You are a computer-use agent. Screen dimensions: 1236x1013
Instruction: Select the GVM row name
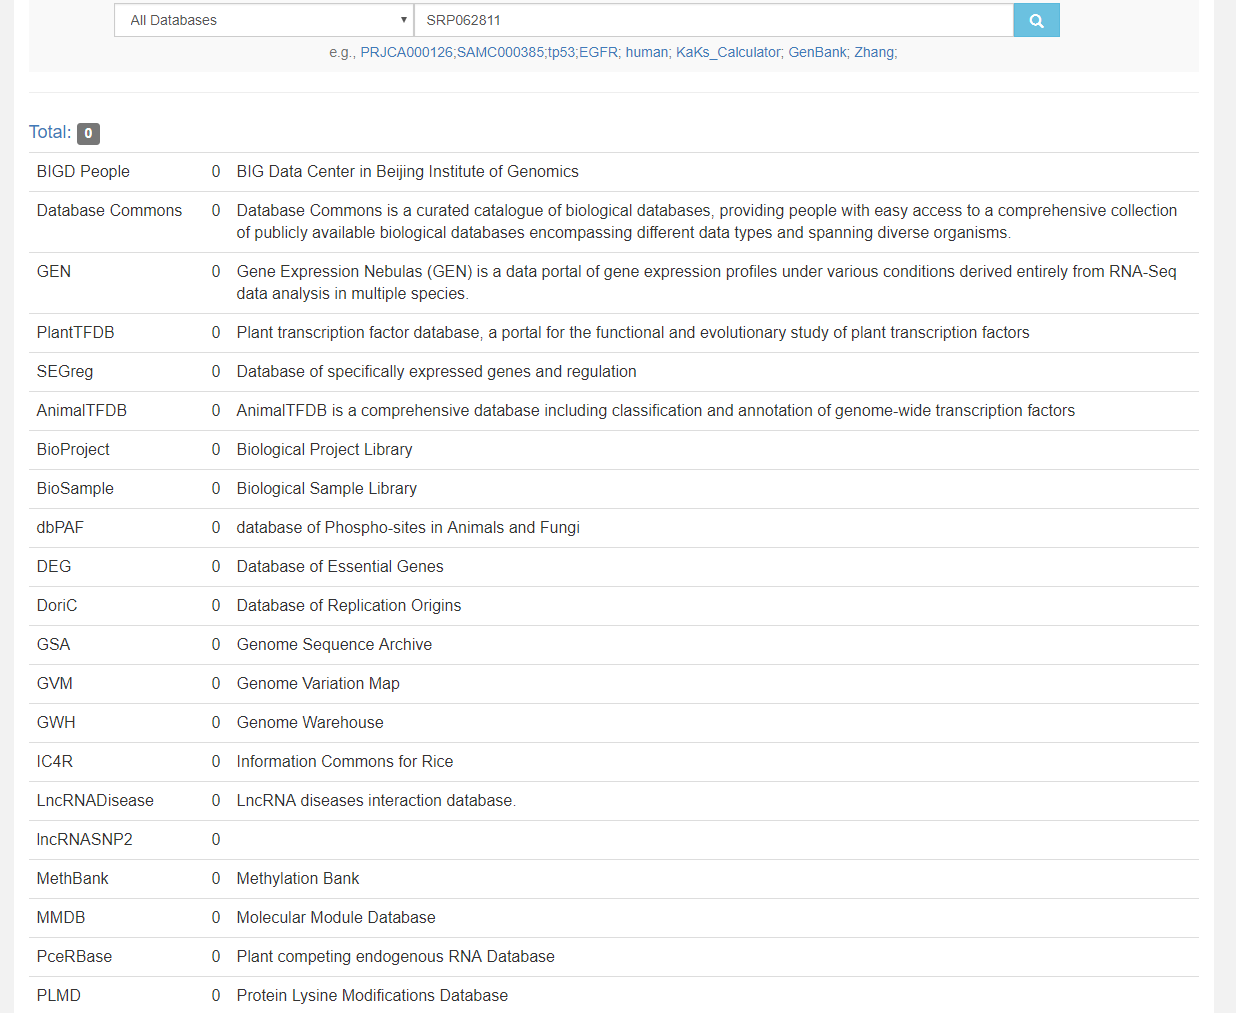point(55,684)
